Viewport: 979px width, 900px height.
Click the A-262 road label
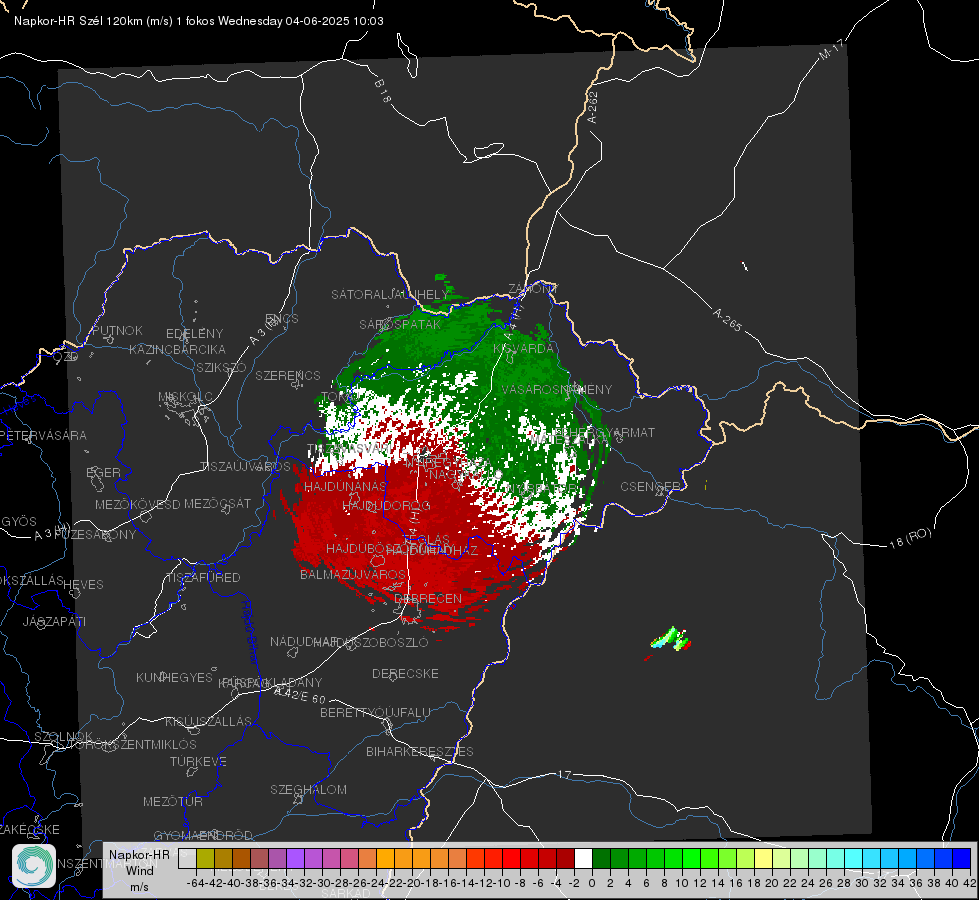[593, 107]
